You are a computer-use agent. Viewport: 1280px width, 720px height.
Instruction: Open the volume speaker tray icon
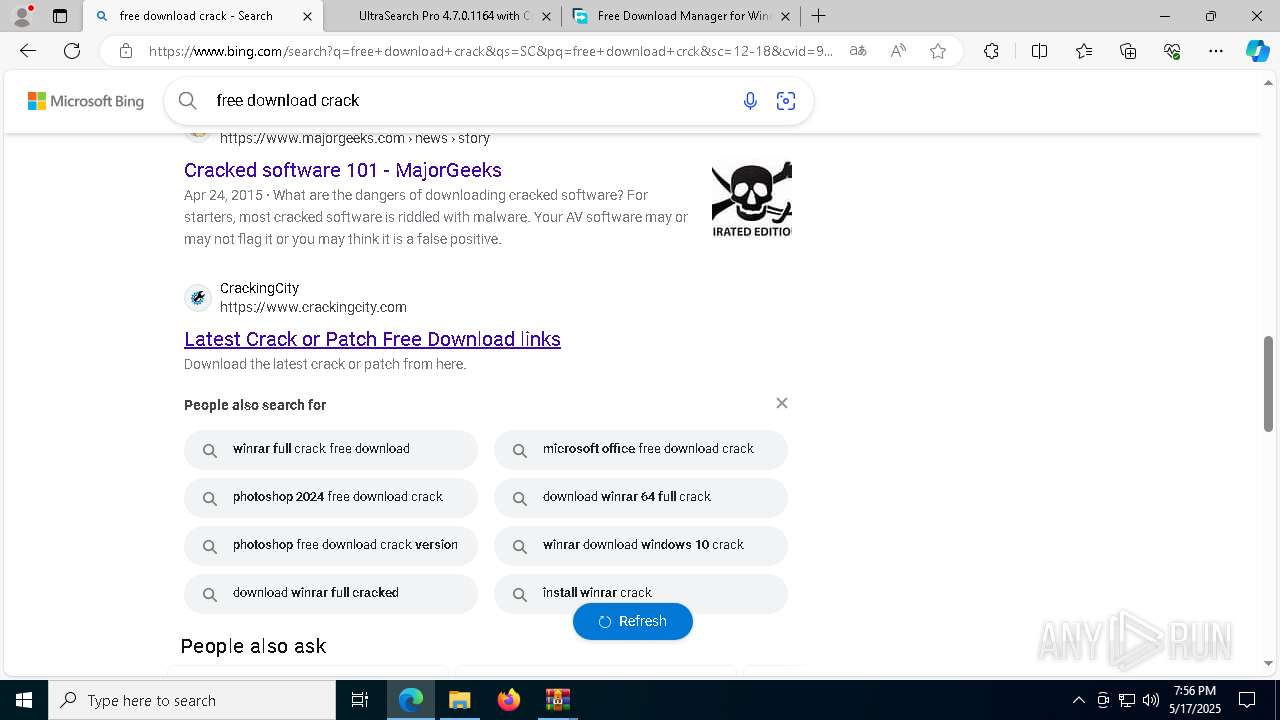pos(1151,700)
